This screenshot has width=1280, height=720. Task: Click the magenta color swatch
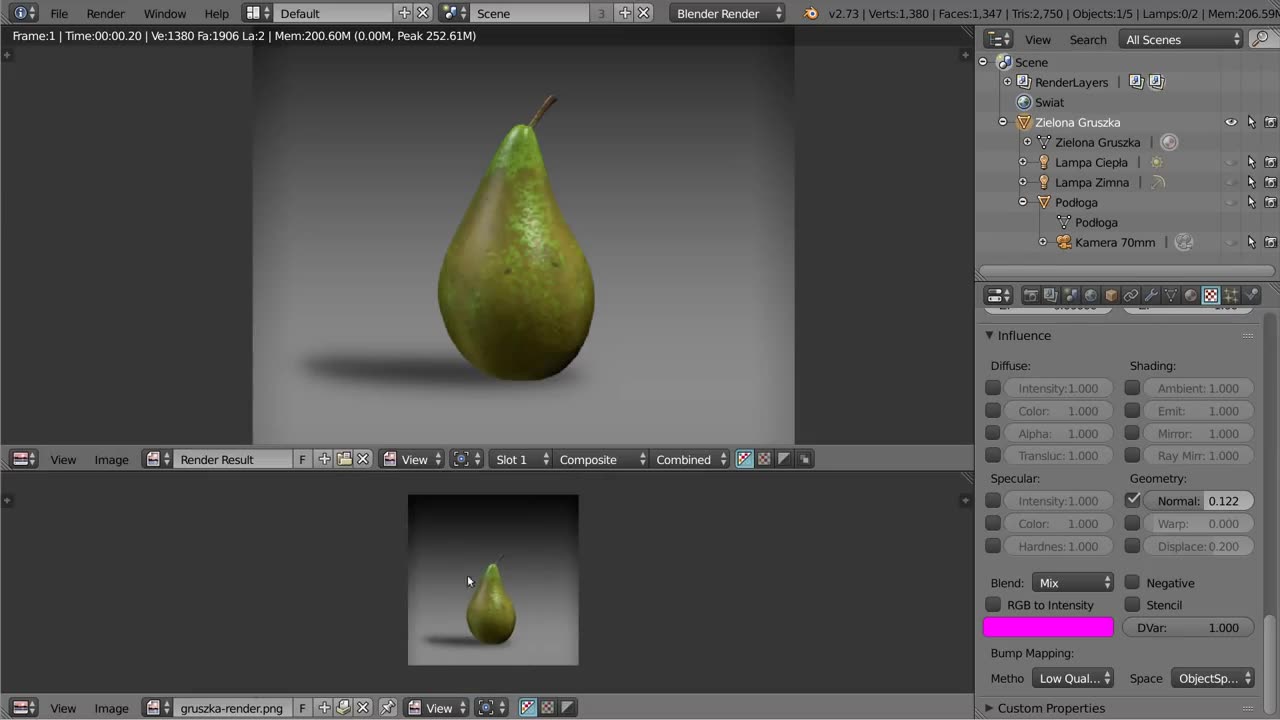click(x=1047, y=628)
